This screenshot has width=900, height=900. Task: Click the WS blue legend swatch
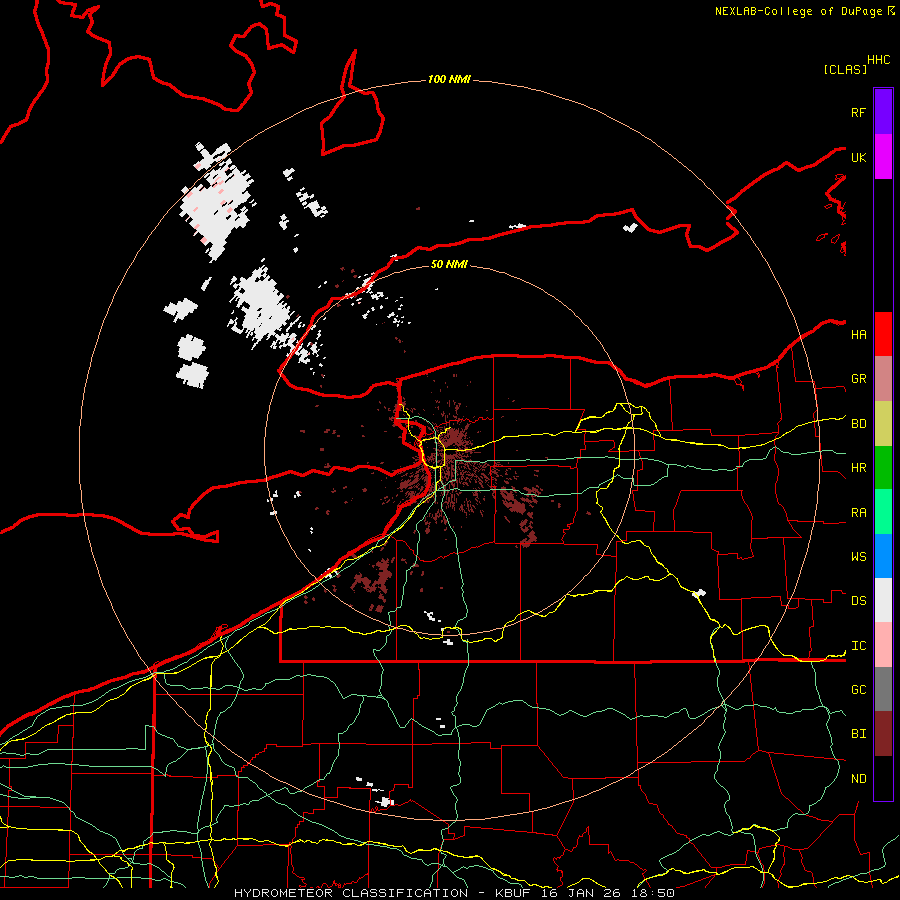pos(883,556)
